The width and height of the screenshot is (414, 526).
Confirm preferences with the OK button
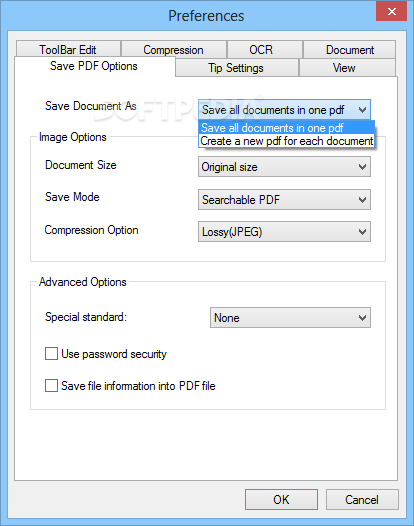coord(281,499)
